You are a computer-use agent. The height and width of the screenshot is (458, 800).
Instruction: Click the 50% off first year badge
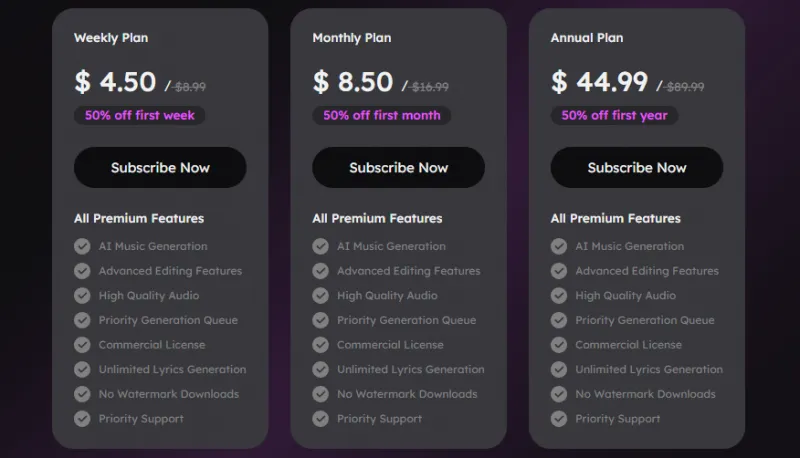click(x=614, y=116)
